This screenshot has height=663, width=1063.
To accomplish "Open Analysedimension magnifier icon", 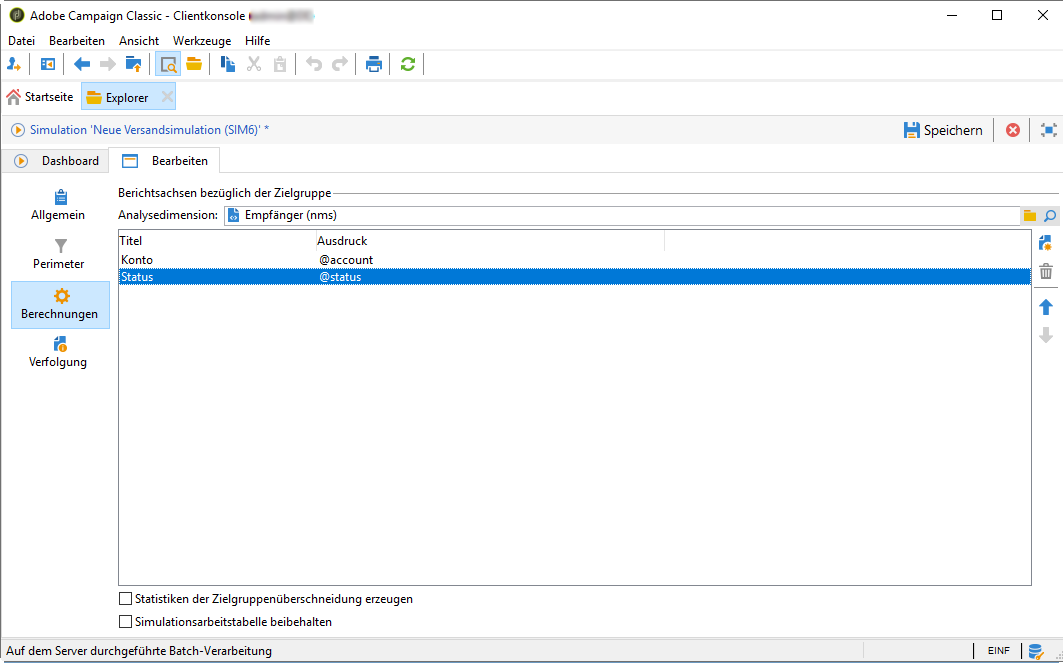I will pyautogui.click(x=1049, y=216).
